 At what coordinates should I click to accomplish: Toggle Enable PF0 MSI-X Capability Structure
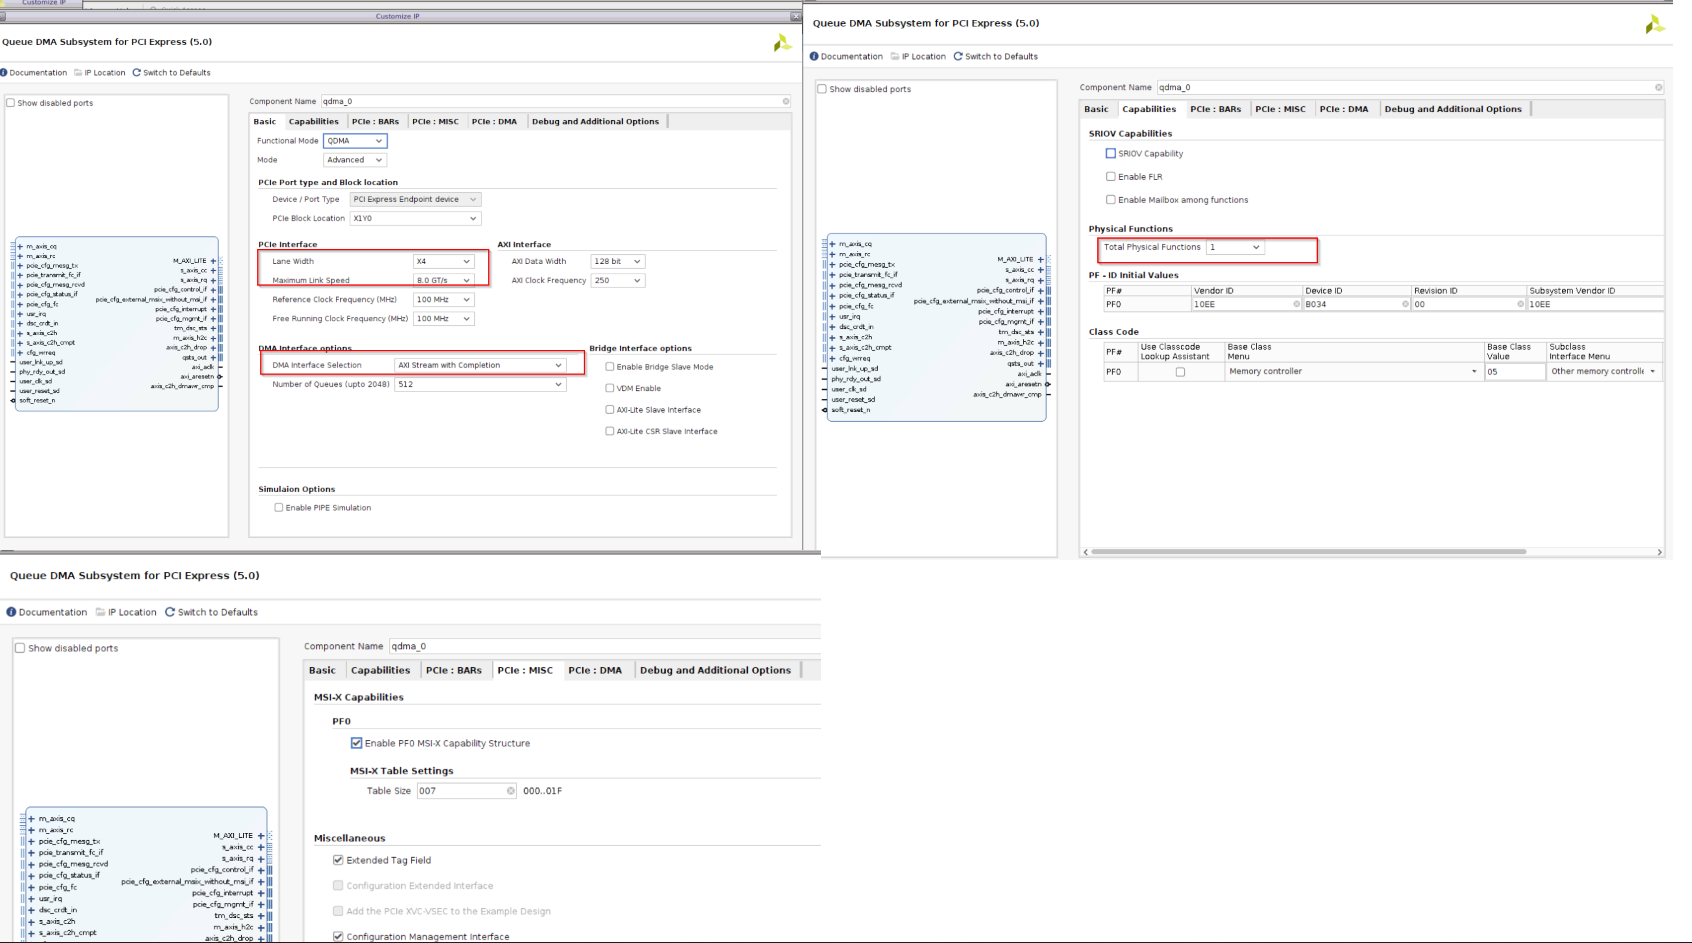[x=356, y=743]
